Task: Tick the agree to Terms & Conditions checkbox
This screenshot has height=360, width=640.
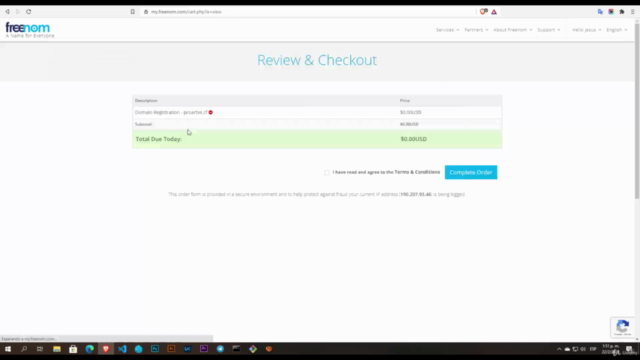Action: coord(327,172)
